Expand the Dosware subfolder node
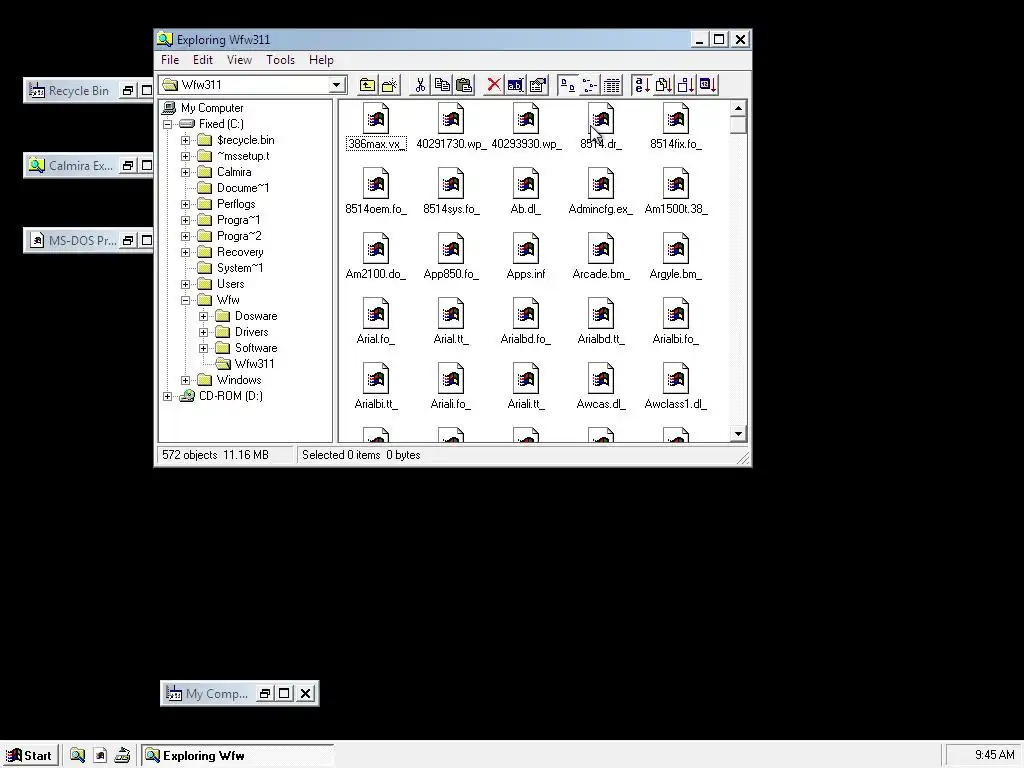Image resolution: width=1024 pixels, height=768 pixels. pos(204,316)
